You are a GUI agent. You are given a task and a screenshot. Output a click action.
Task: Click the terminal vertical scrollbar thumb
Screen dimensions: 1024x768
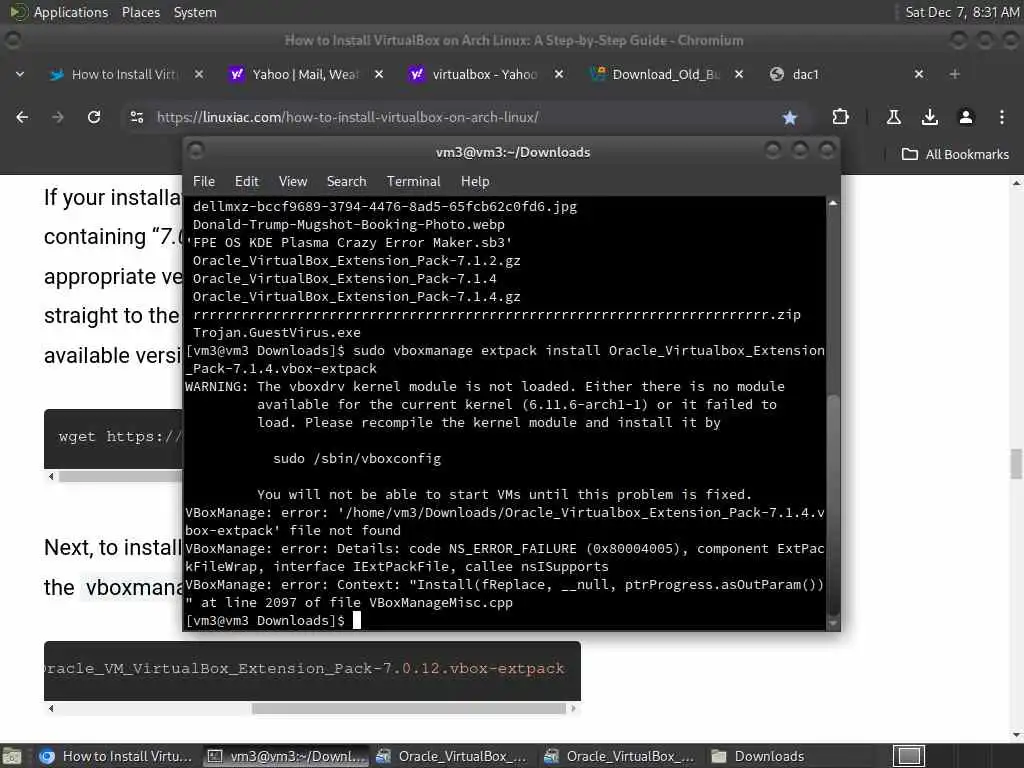pyautogui.click(x=833, y=503)
